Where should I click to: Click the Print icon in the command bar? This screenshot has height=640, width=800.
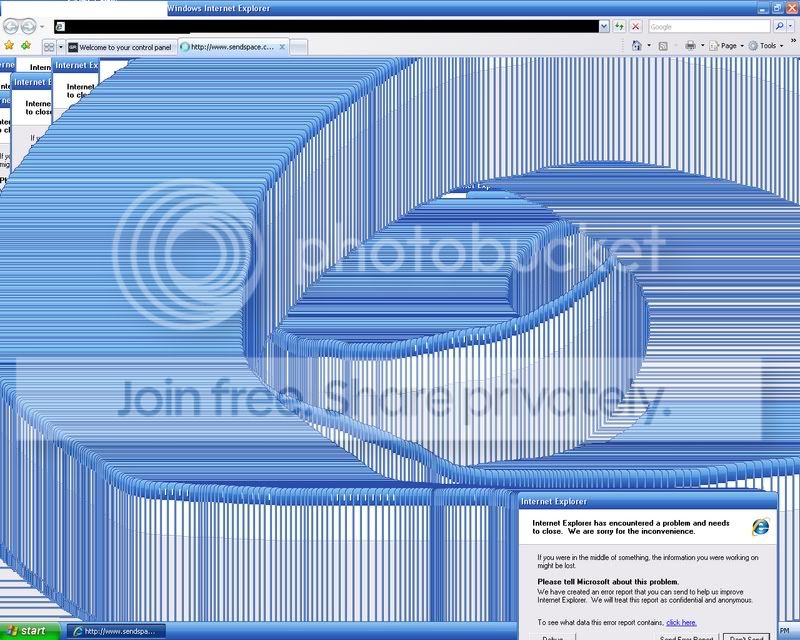click(690, 46)
